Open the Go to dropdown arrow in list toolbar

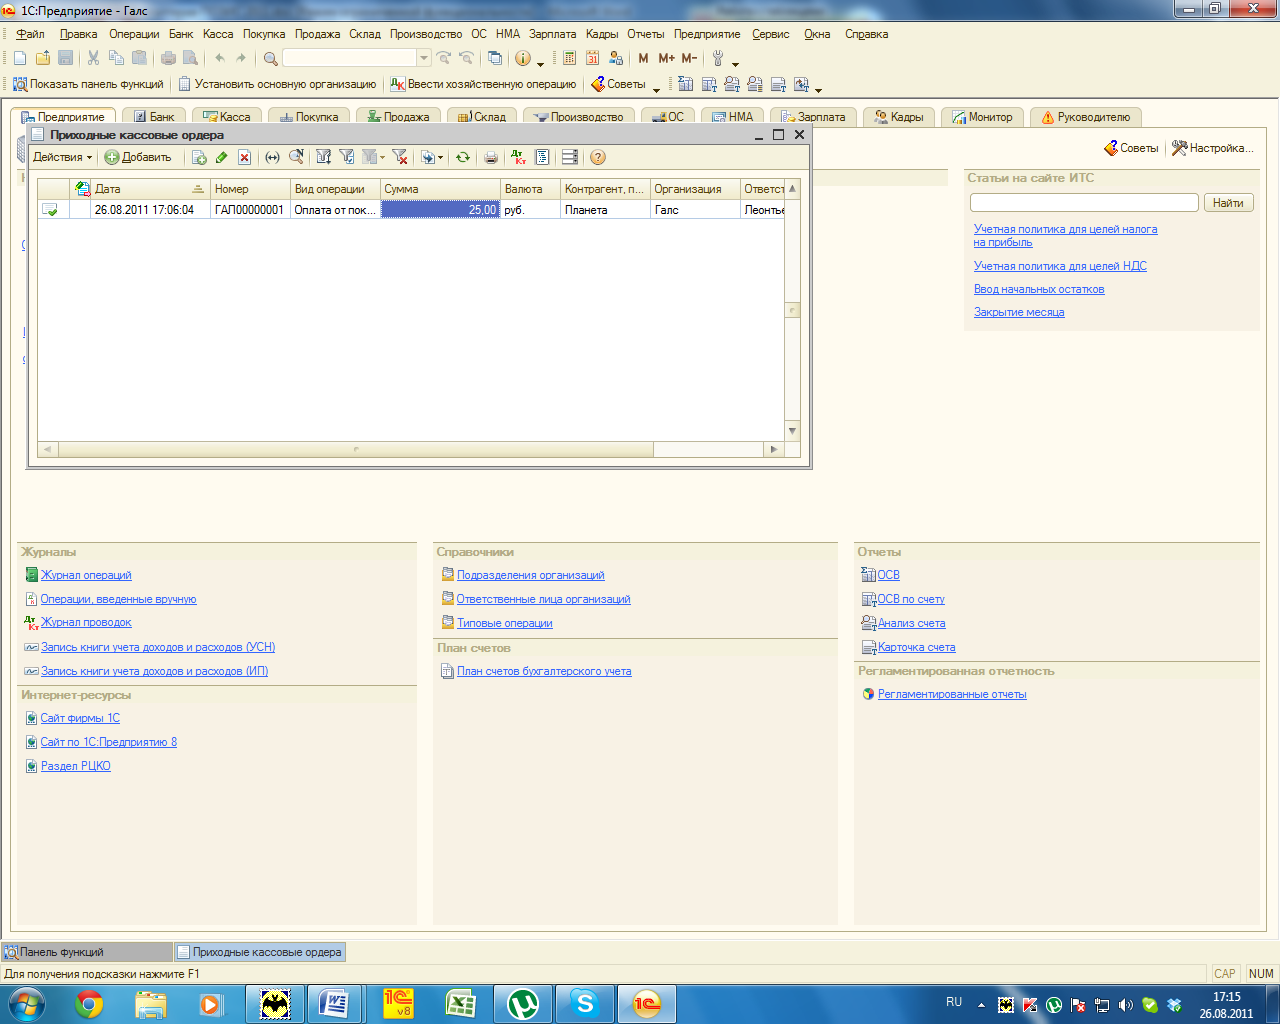click(x=441, y=158)
